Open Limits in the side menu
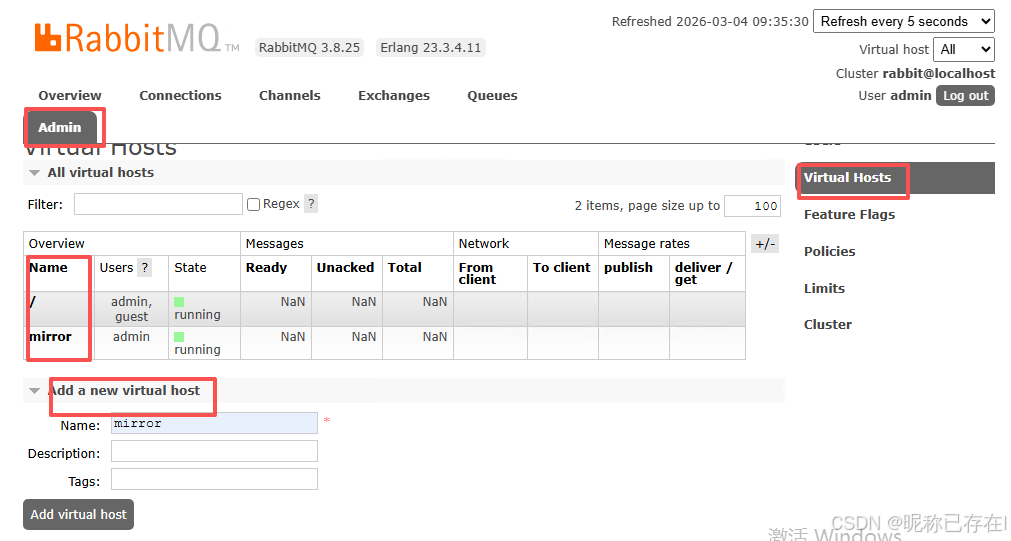 click(824, 288)
